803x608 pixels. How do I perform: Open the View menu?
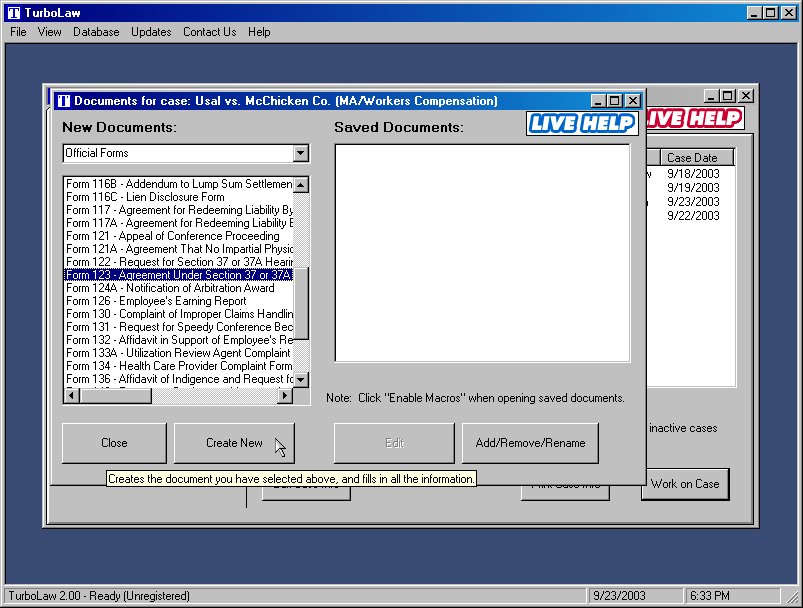(x=49, y=32)
